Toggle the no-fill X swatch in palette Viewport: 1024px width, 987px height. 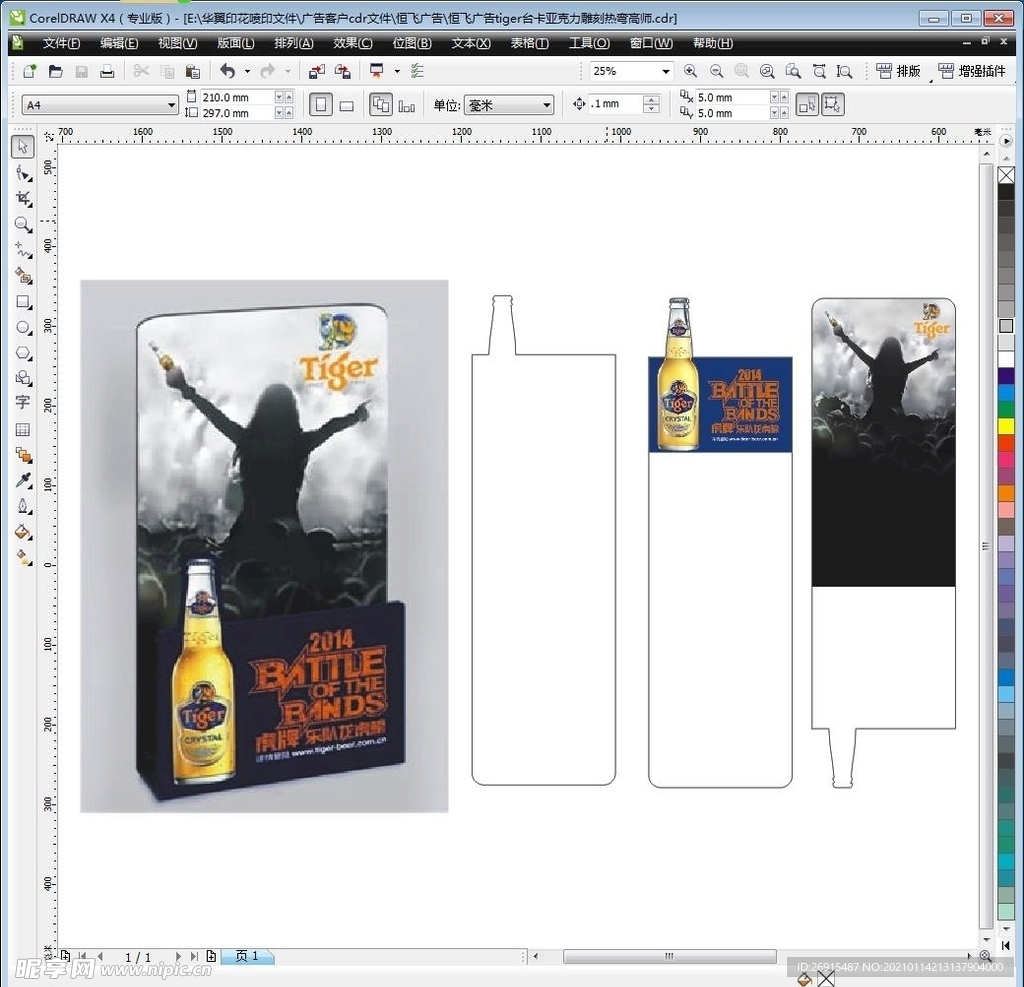[x=1006, y=175]
